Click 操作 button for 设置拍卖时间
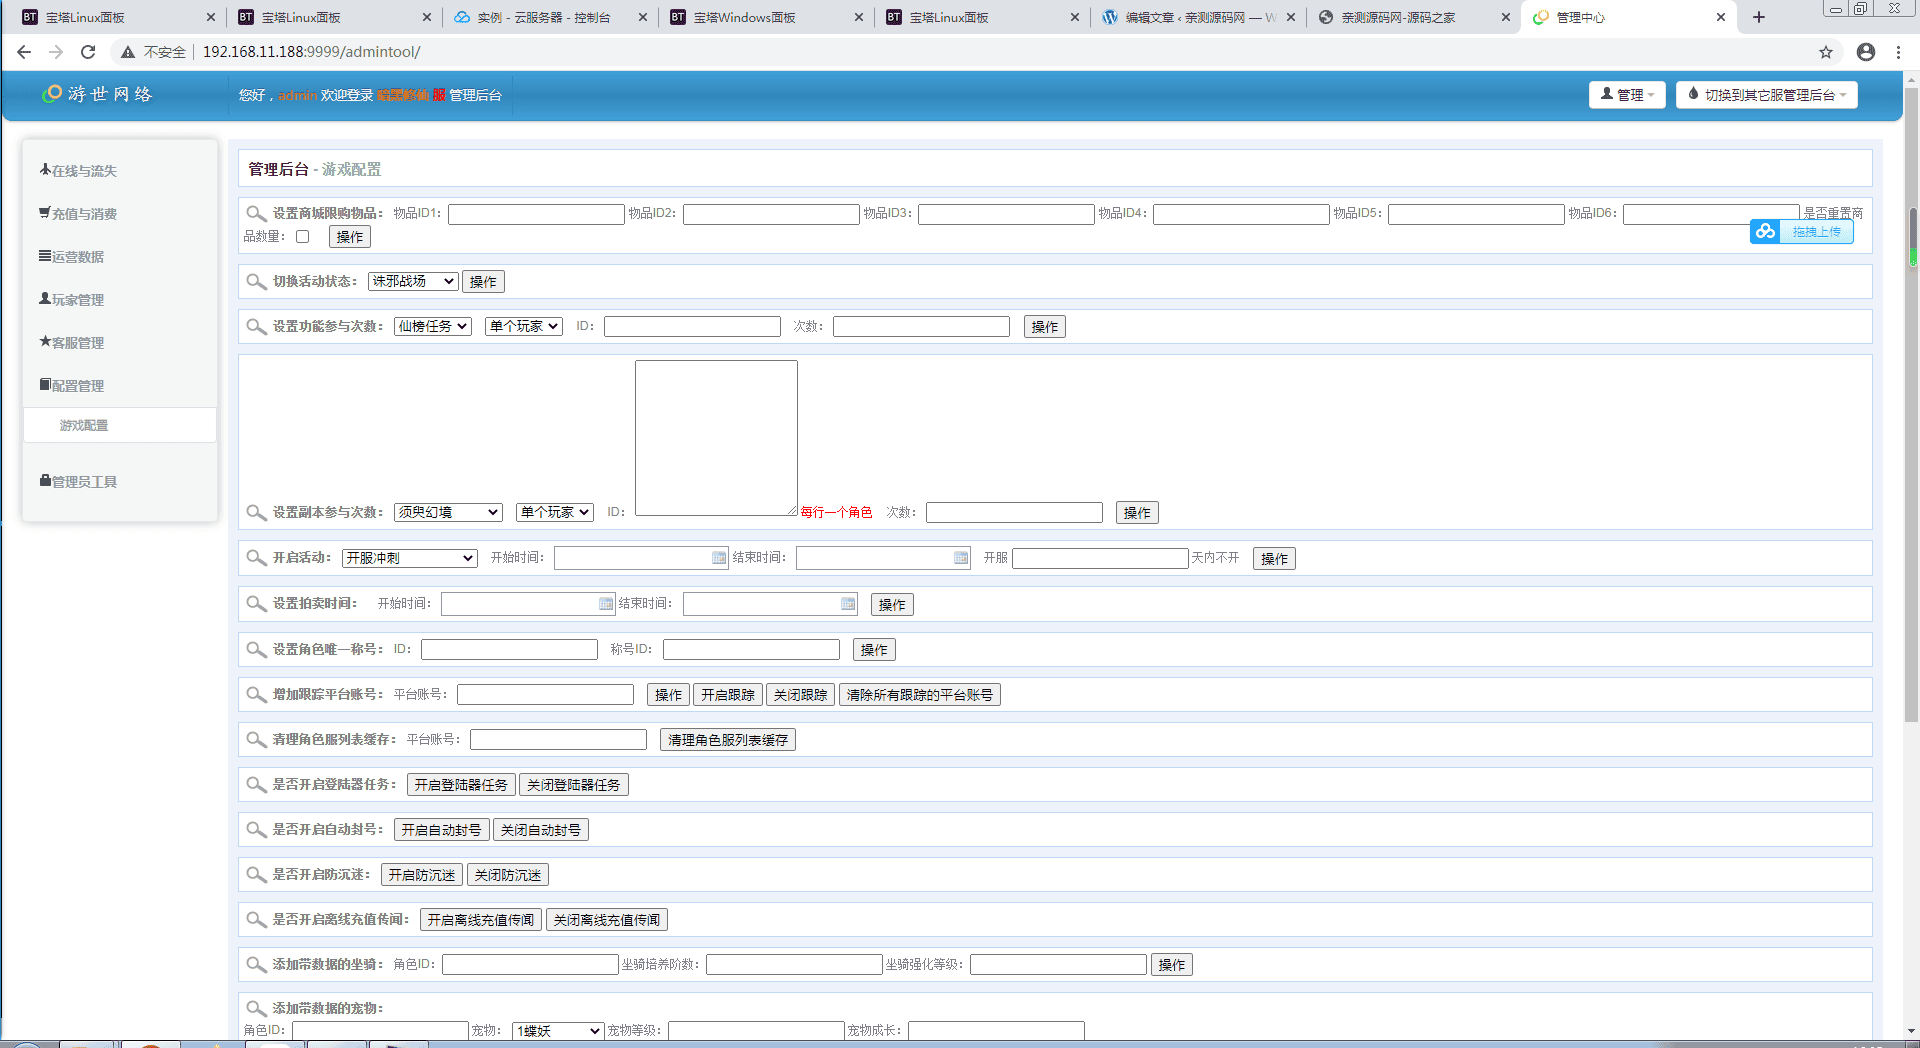The image size is (1920, 1048). pyautogui.click(x=892, y=605)
